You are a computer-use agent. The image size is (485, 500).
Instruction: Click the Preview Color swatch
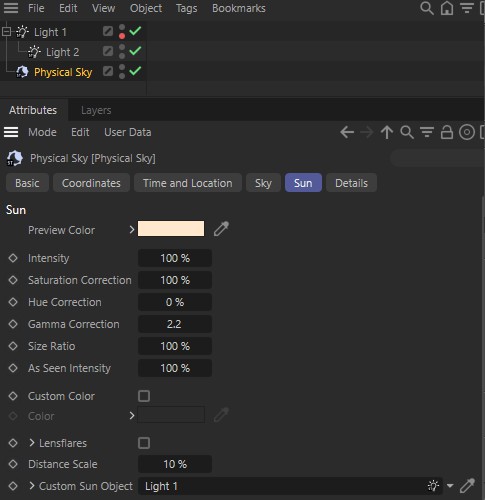171,229
